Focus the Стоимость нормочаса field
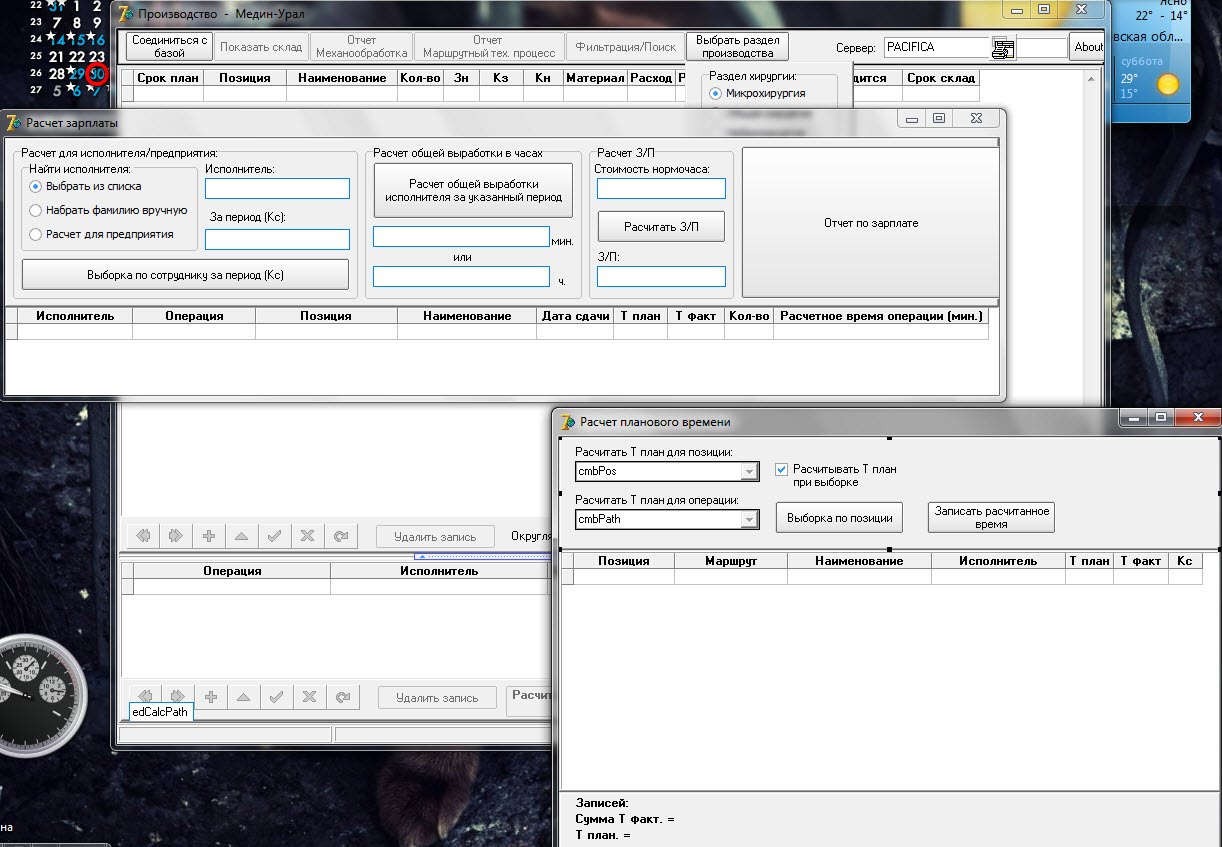Screen dimensions: 1222x847 click(661, 189)
